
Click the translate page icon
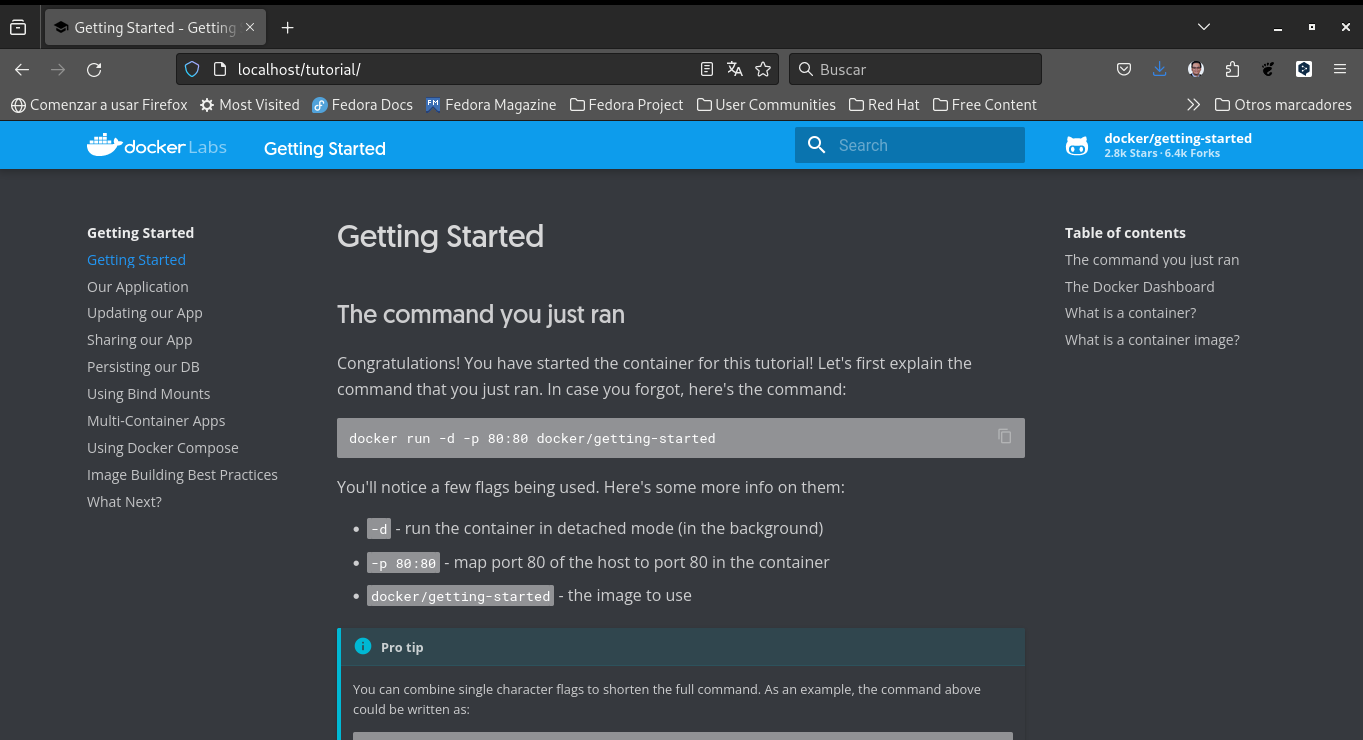735,69
